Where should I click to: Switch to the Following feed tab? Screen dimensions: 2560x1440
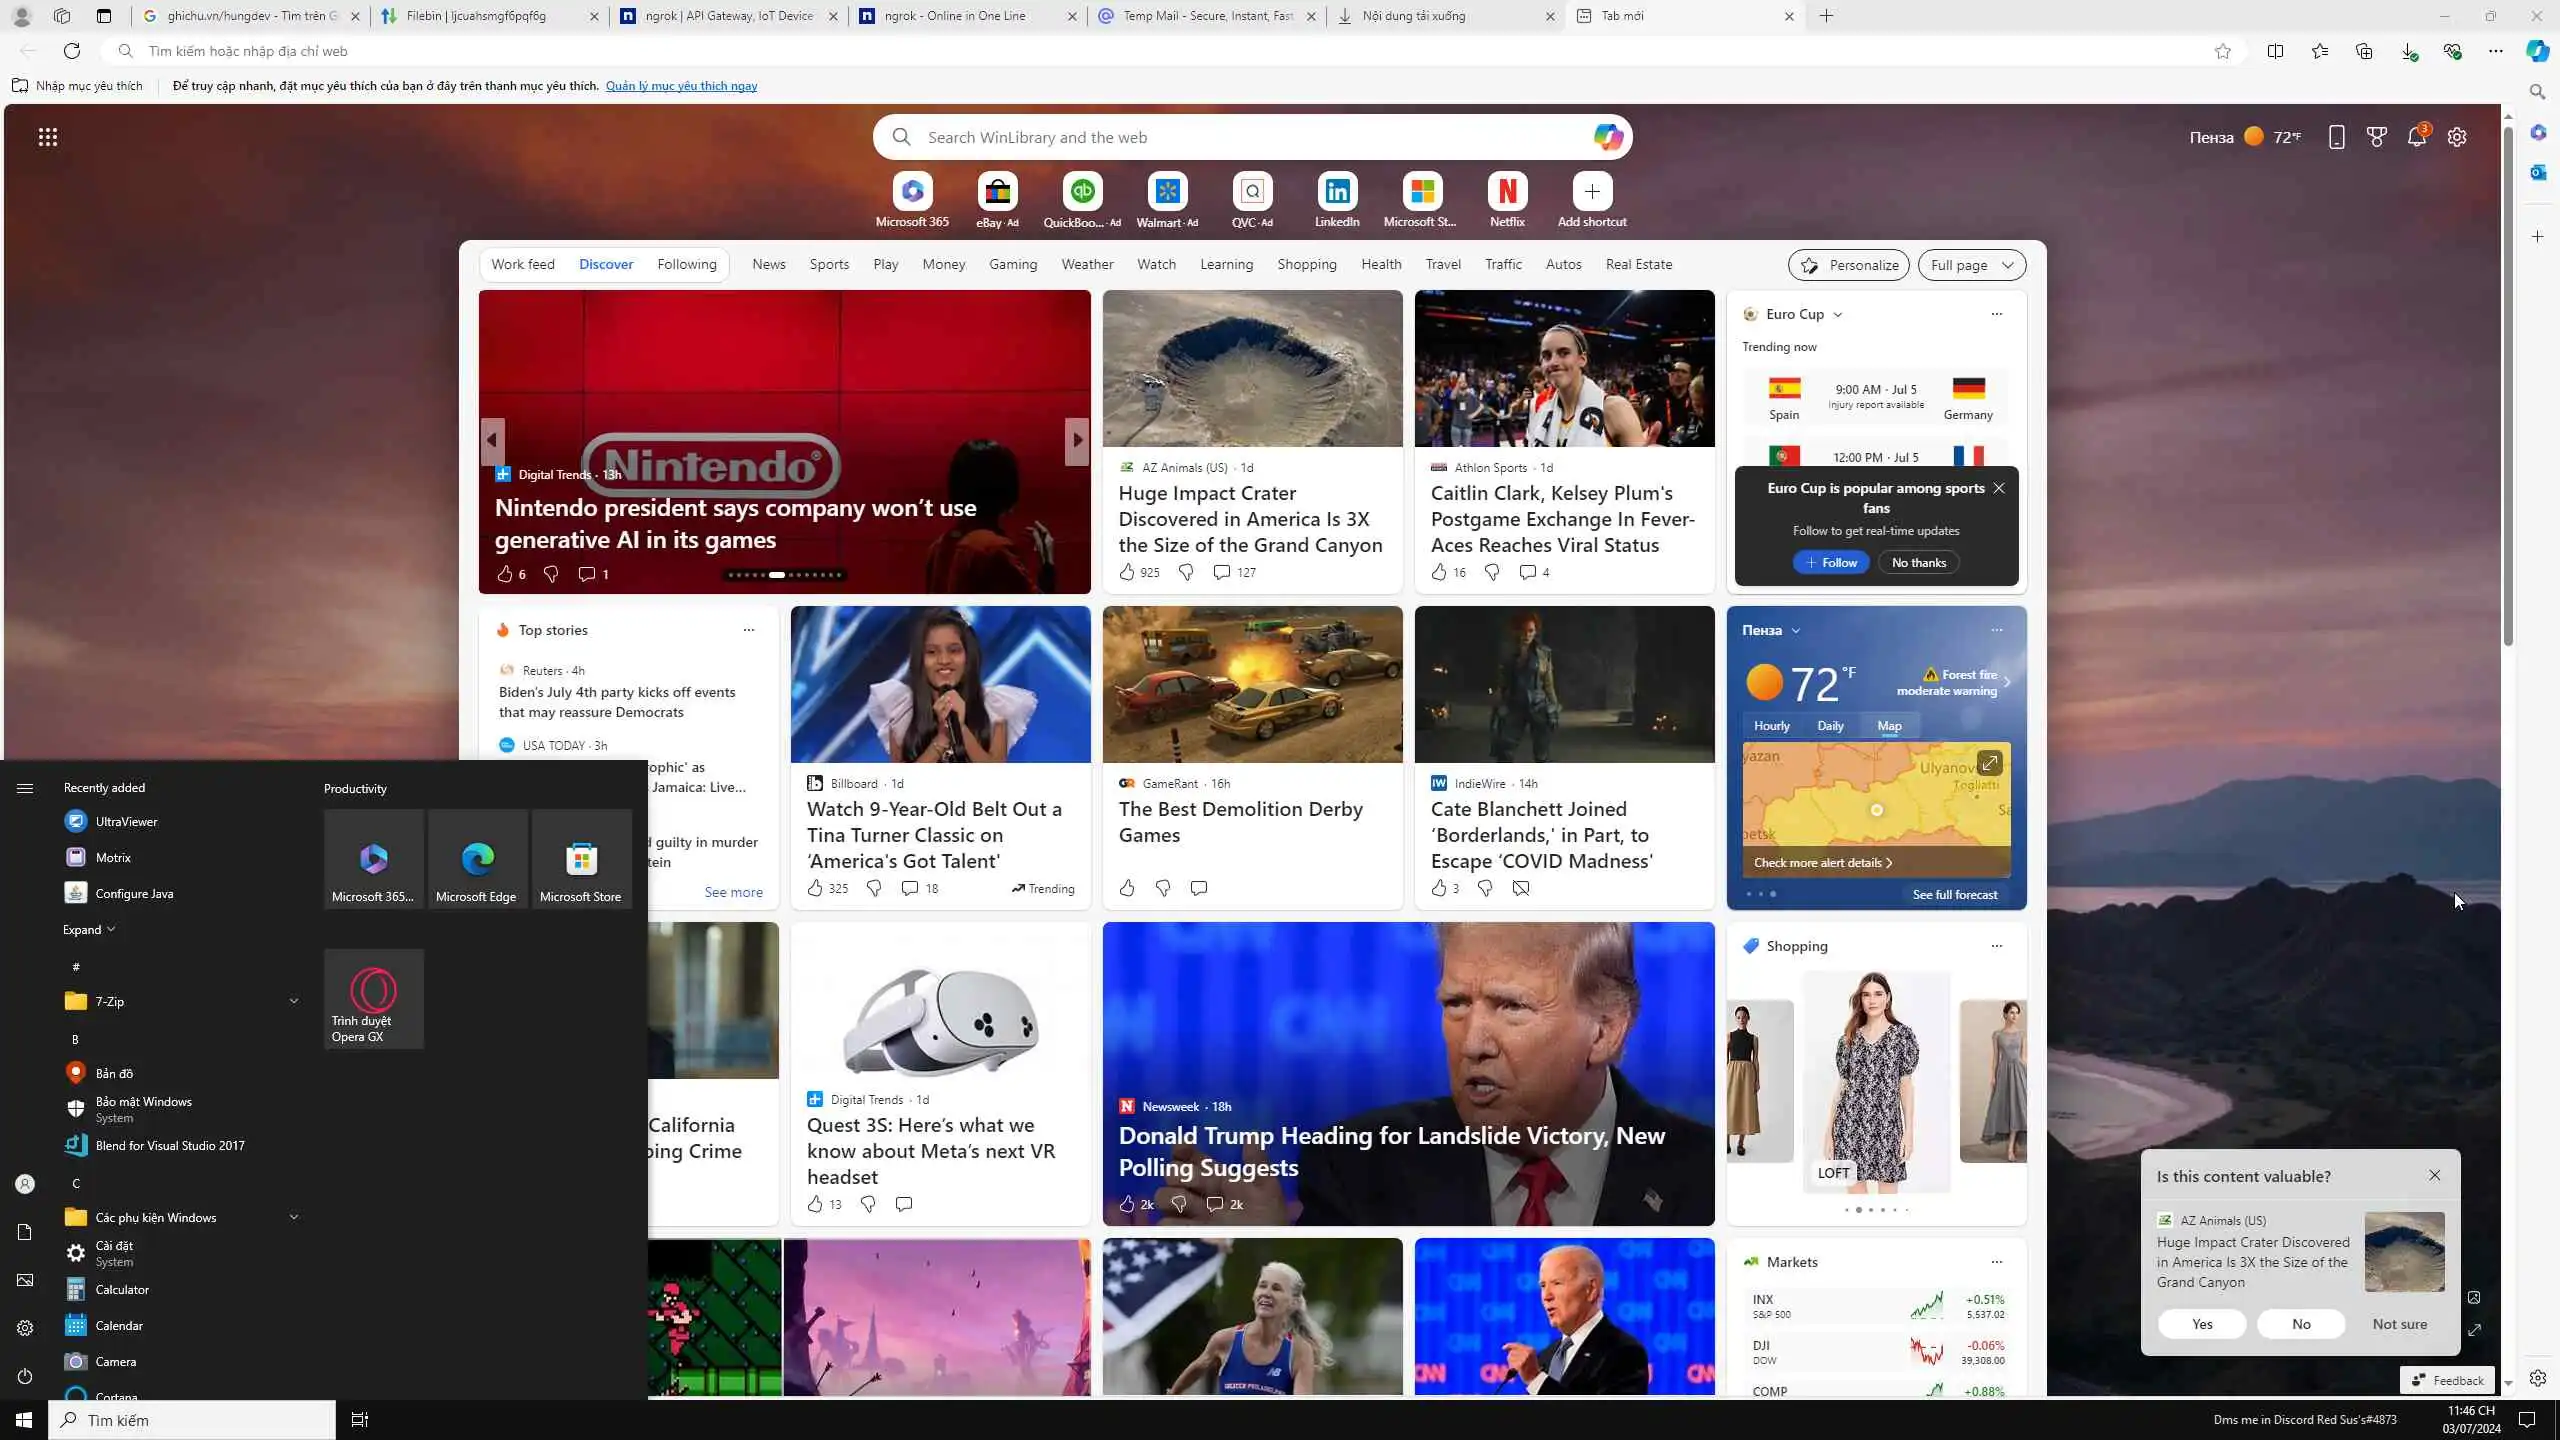click(686, 264)
